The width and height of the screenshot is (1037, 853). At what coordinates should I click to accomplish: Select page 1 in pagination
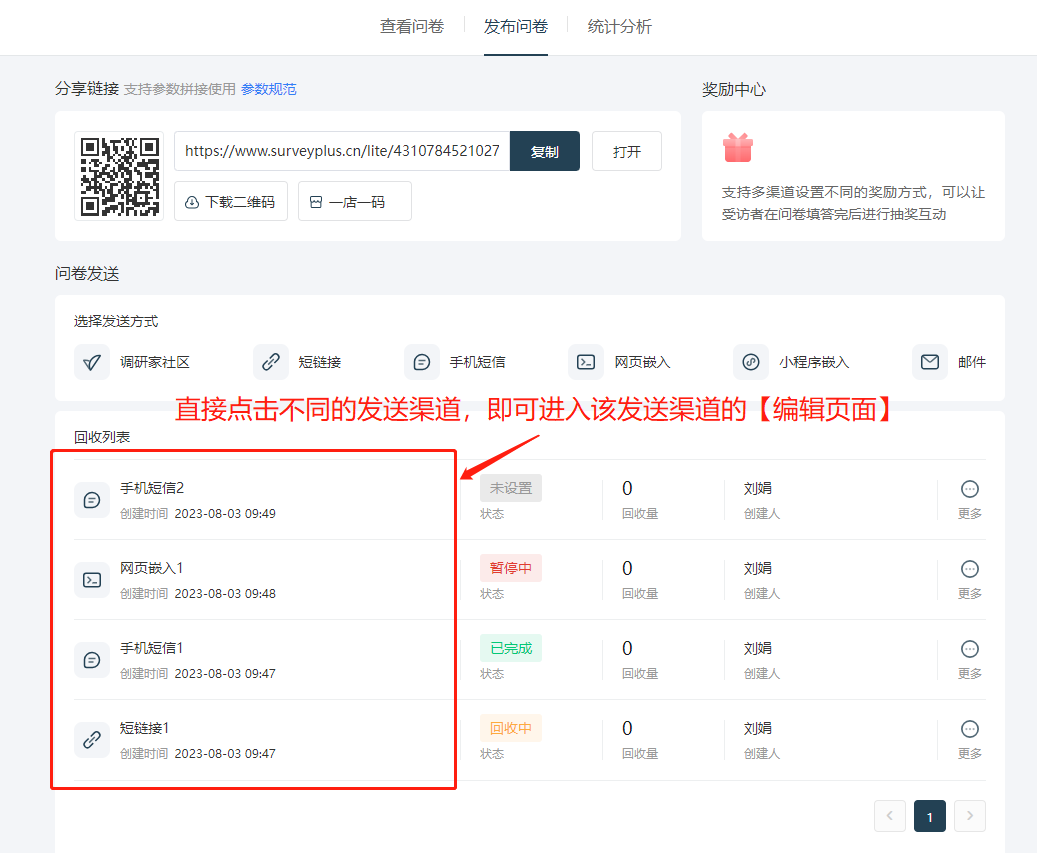point(930,816)
